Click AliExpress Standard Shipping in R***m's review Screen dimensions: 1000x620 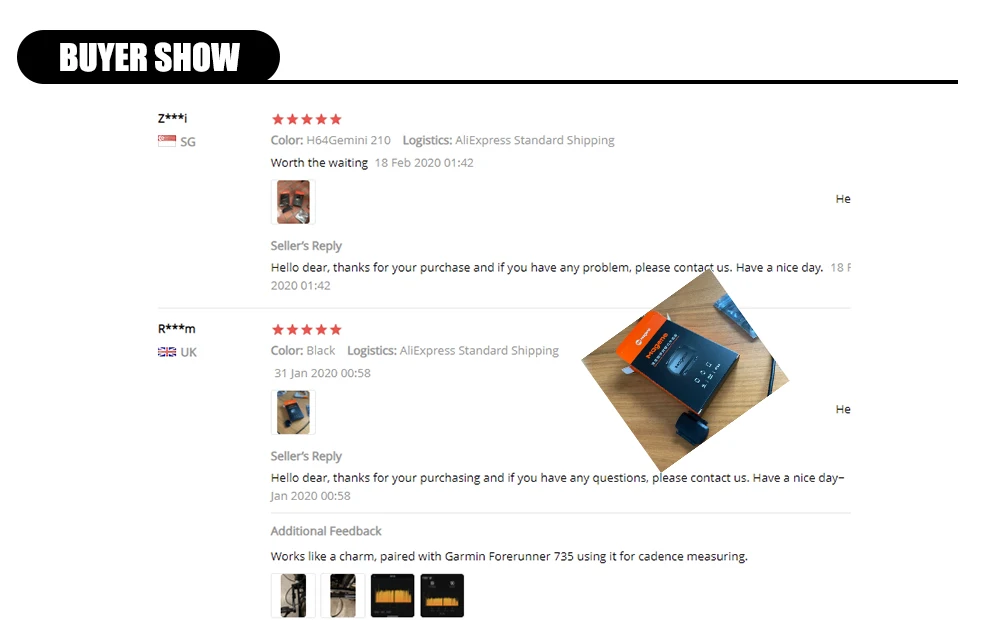479,351
